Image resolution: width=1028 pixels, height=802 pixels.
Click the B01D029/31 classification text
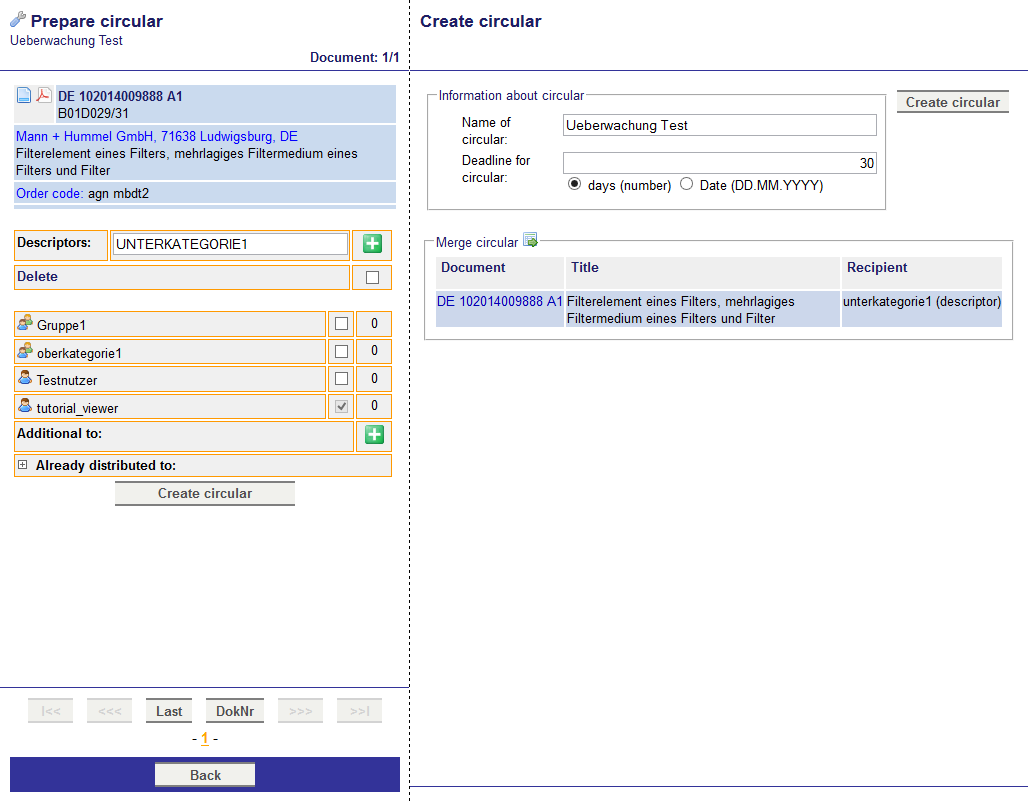pos(93,113)
